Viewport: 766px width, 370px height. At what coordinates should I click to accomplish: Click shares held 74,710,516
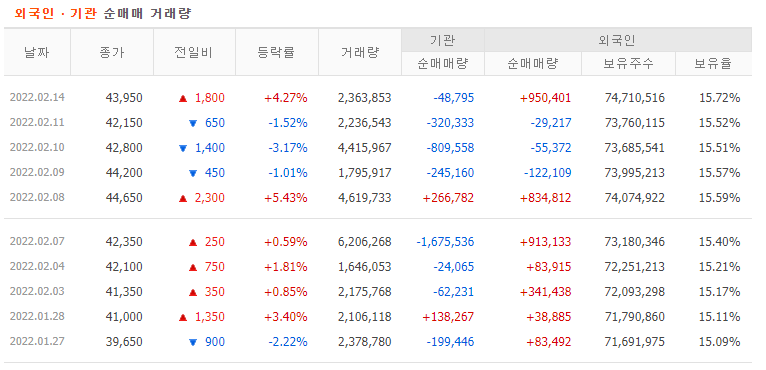635,98
